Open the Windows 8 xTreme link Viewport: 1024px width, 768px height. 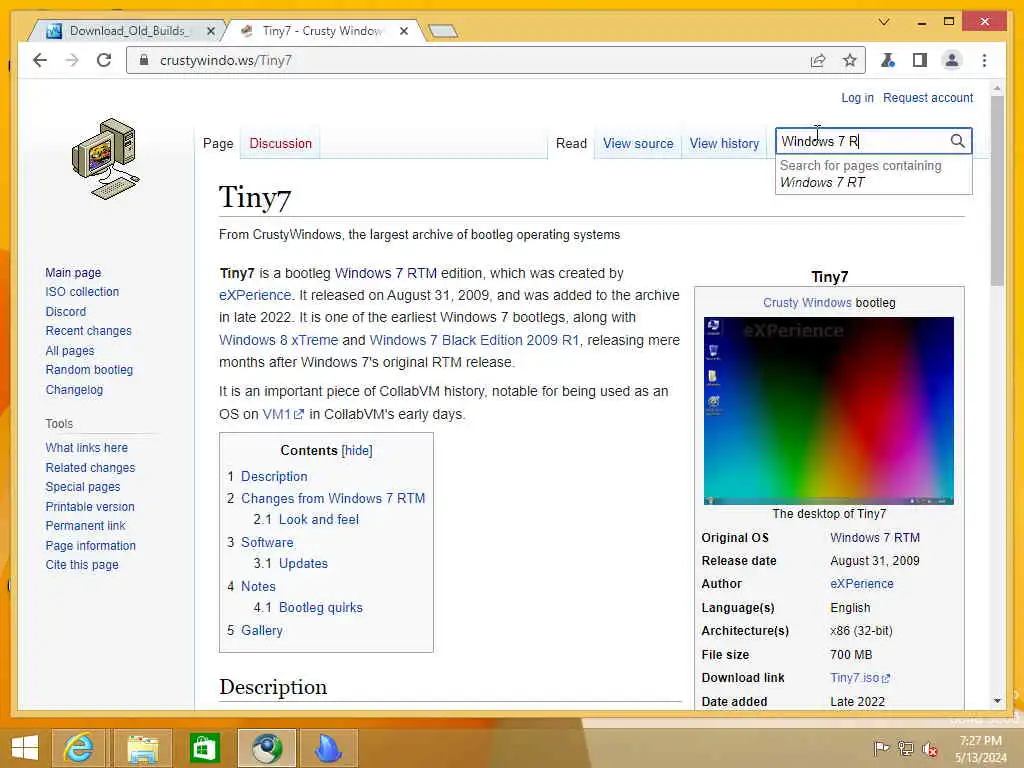point(279,340)
